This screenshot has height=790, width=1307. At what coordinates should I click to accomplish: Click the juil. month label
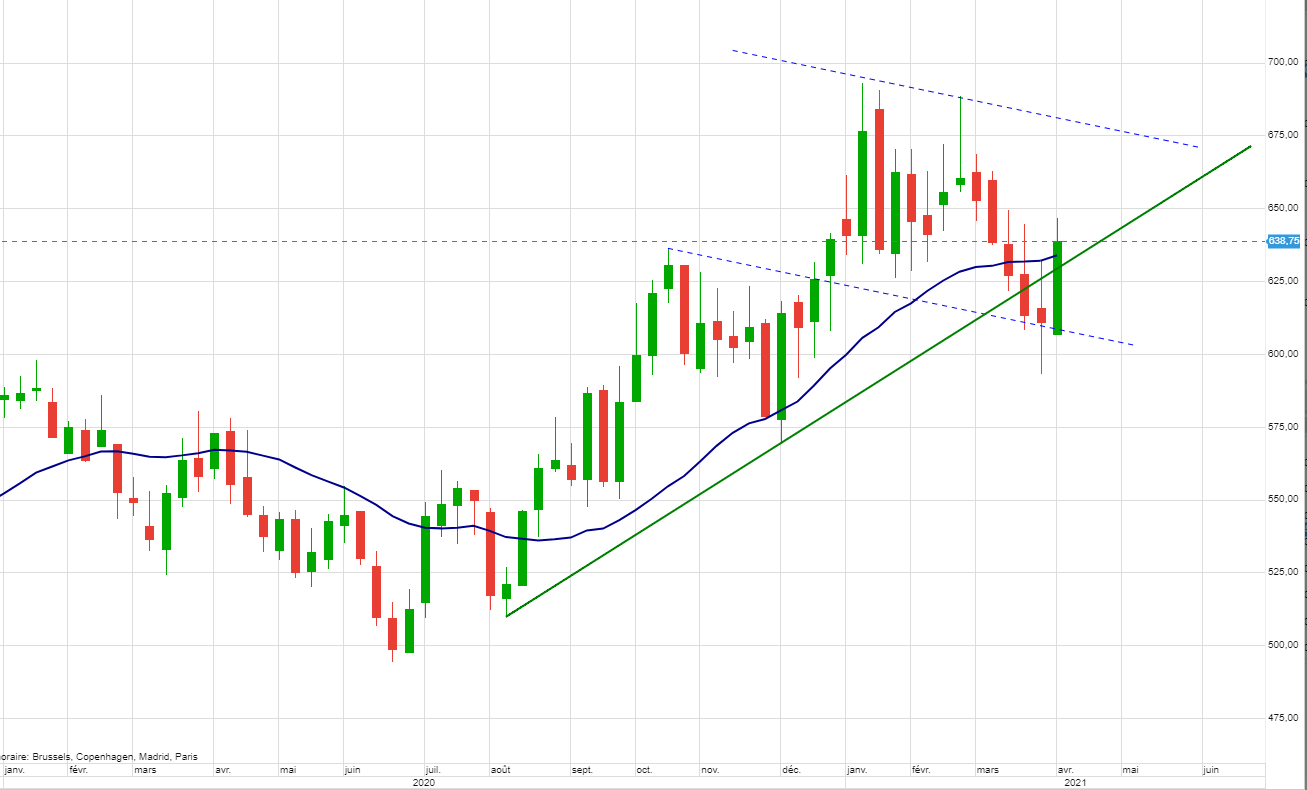(433, 770)
